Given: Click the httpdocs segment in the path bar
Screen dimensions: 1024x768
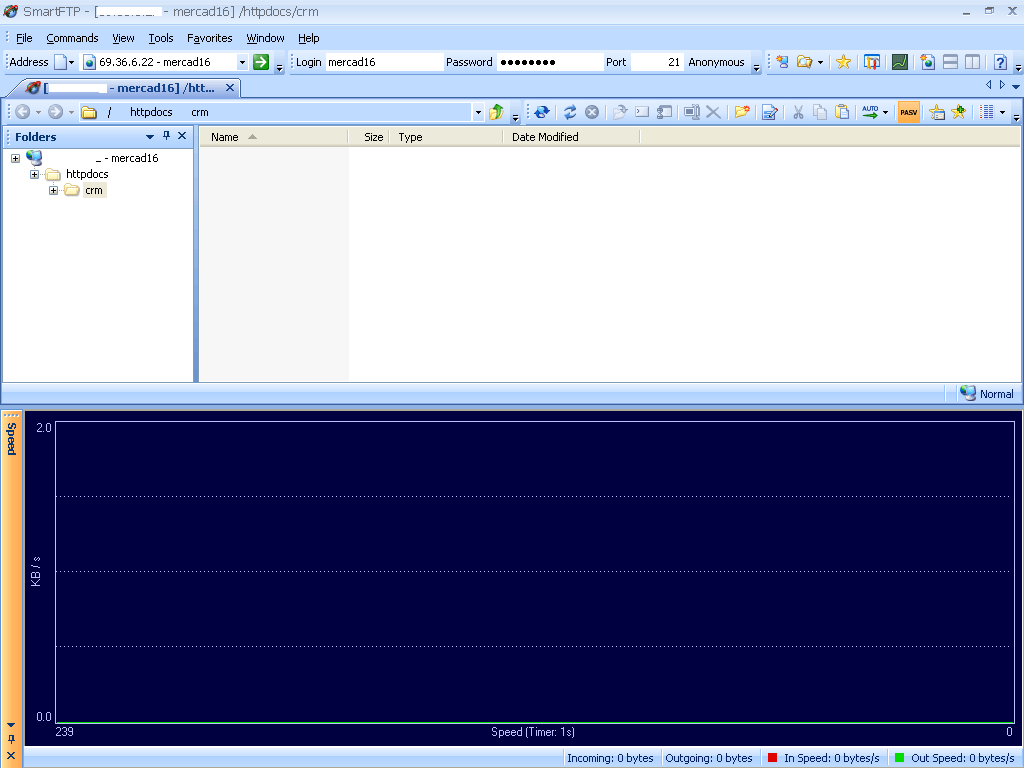Looking at the screenshot, I should (x=151, y=112).
